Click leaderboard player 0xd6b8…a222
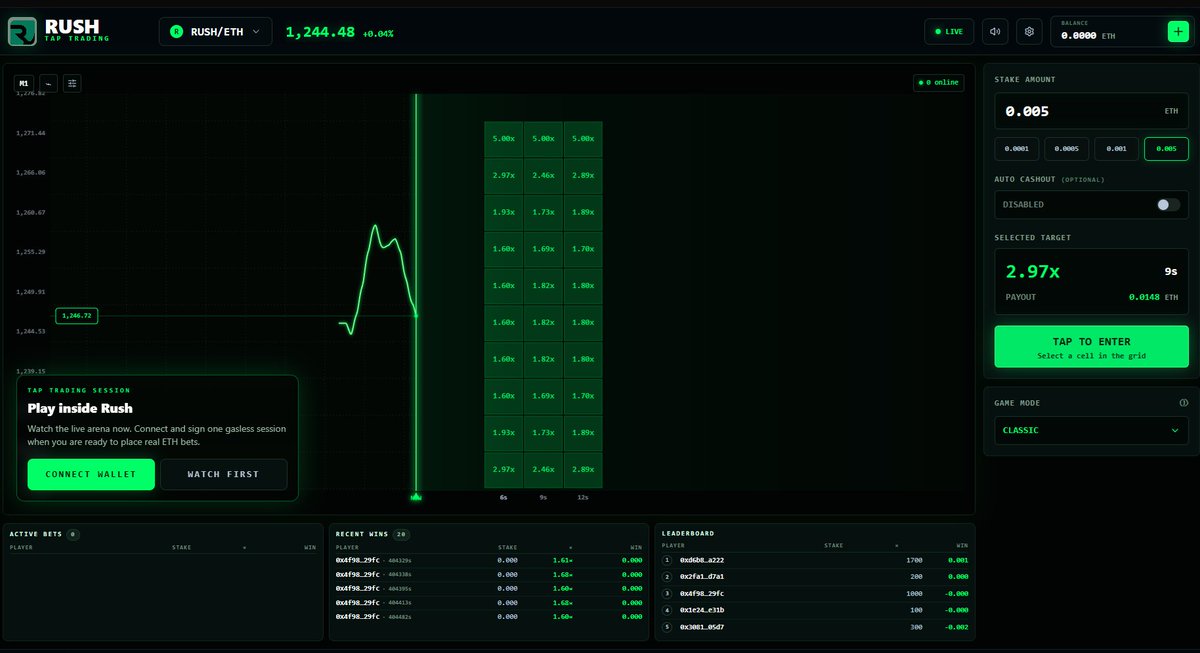1200x653 pixels. coord(701,560)
